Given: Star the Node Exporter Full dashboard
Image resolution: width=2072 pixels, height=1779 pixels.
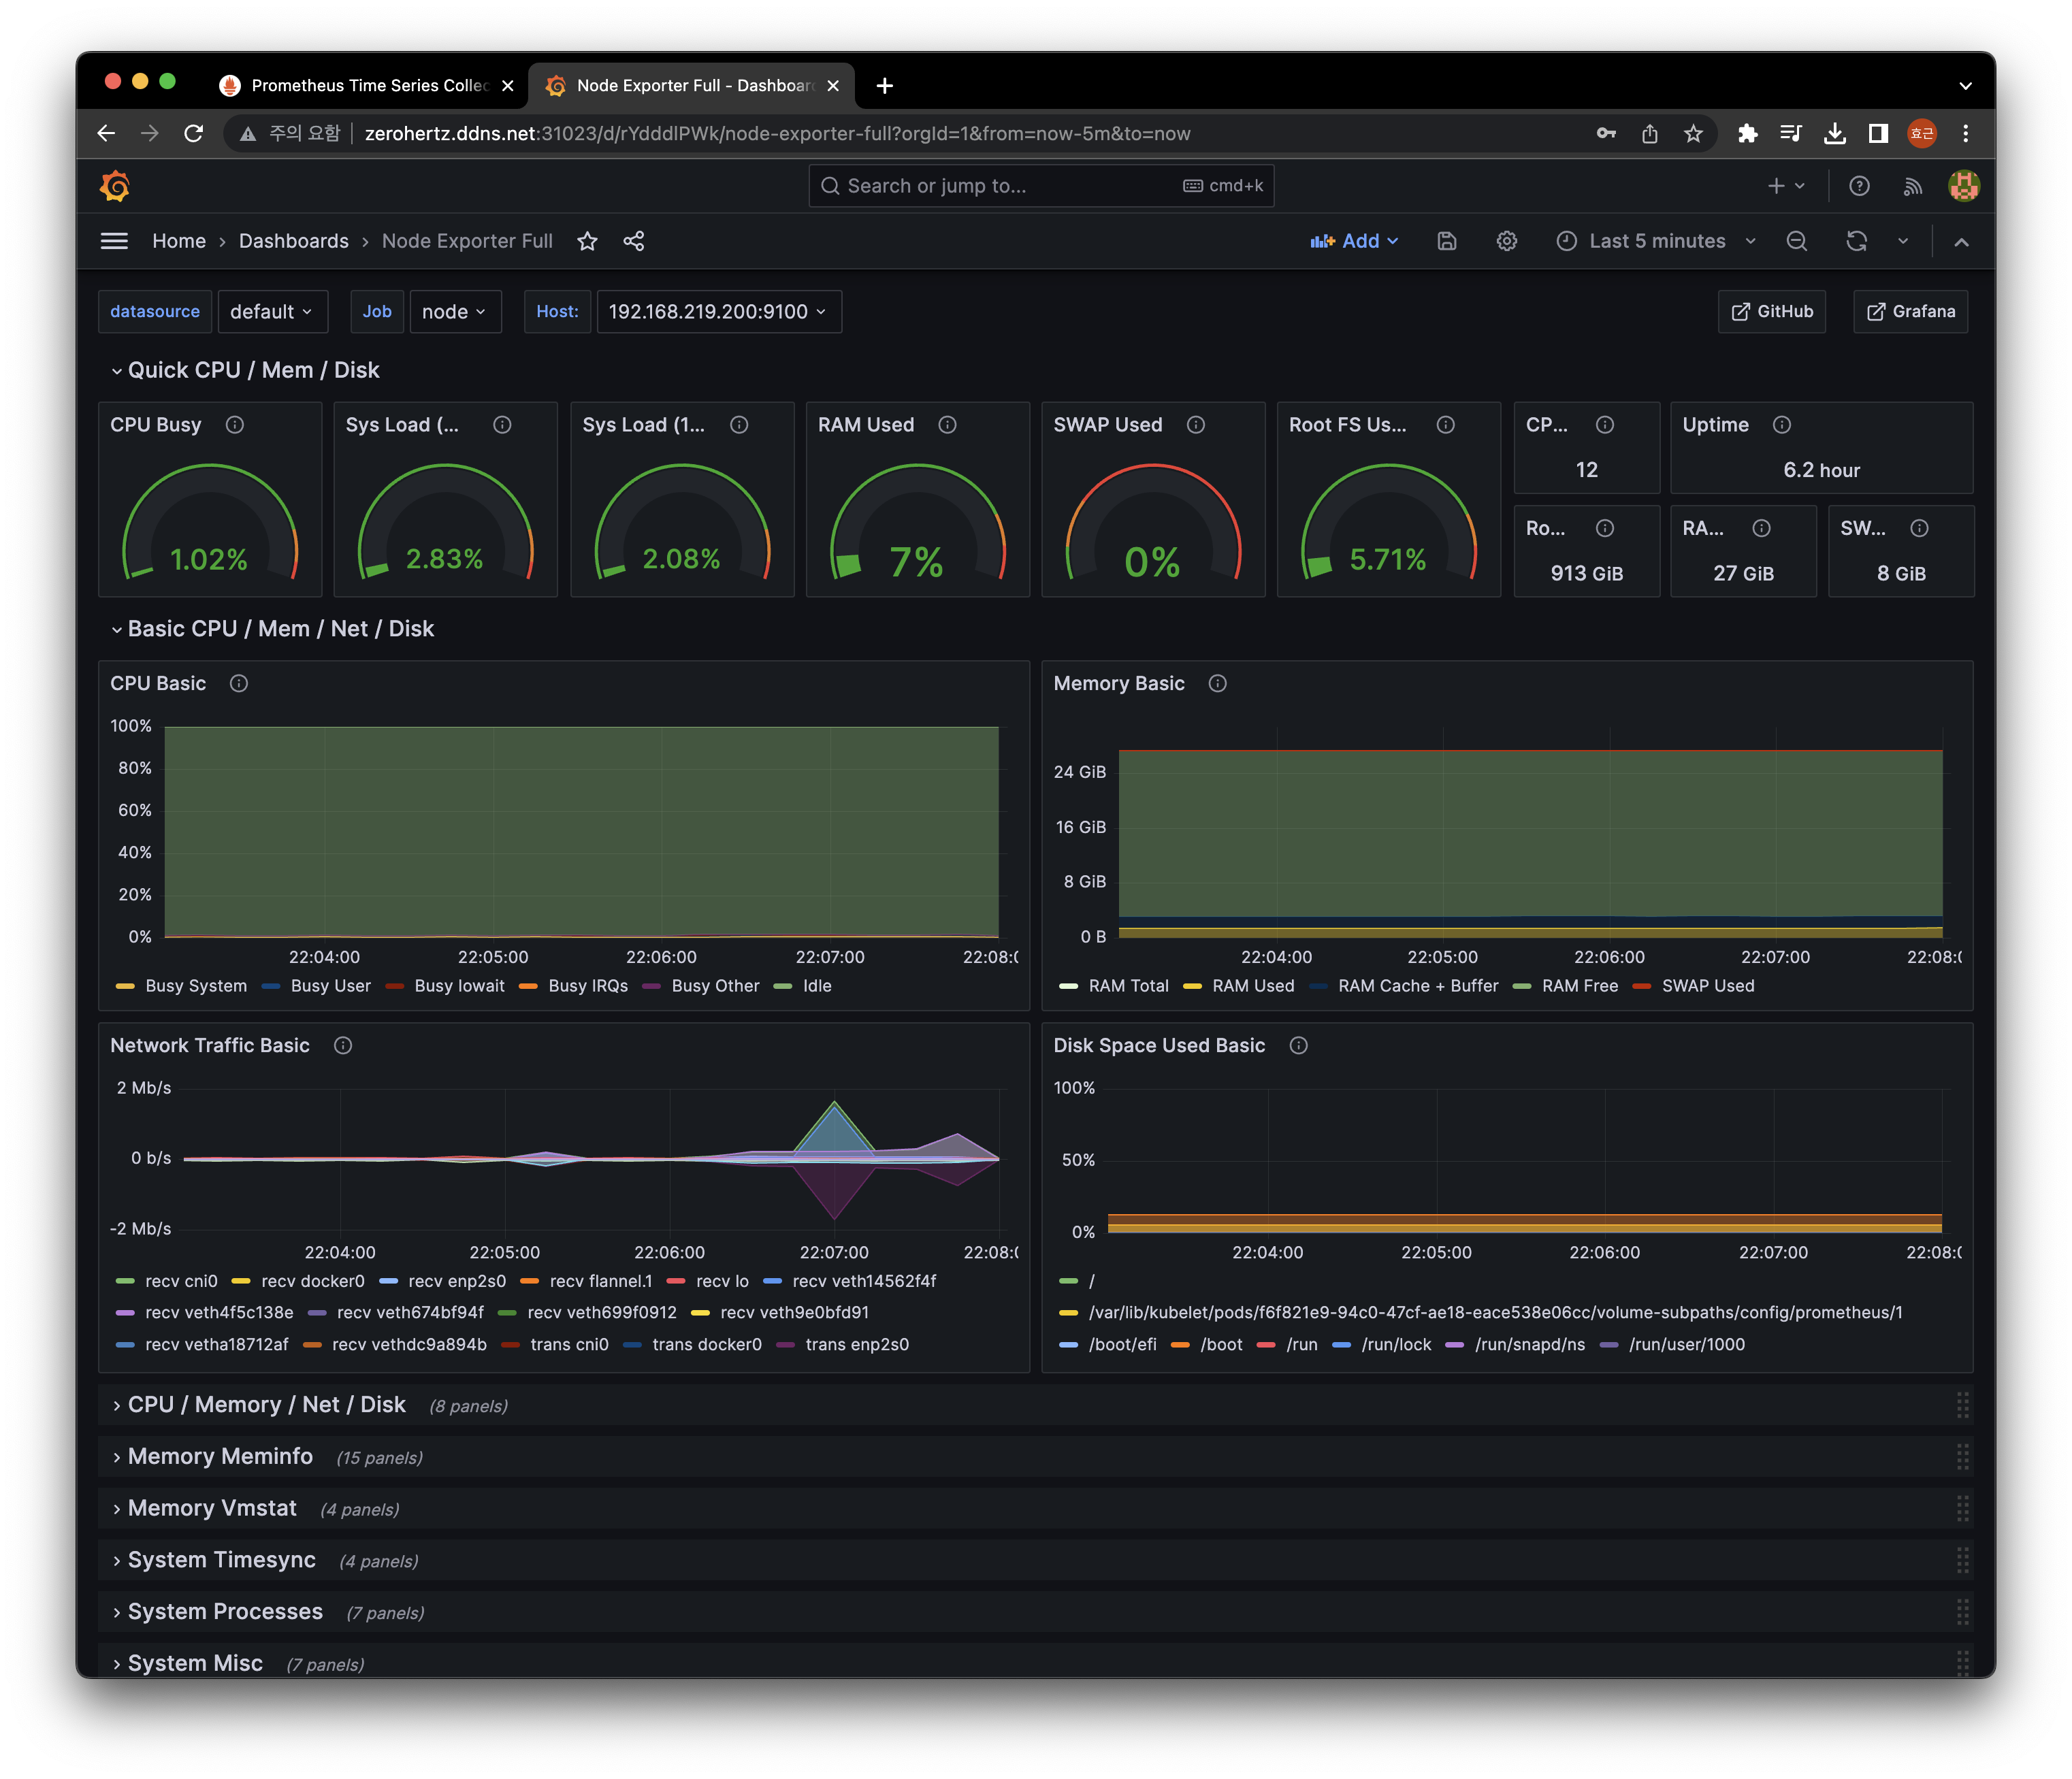Looking at the screenshot, I should [587, 241].
